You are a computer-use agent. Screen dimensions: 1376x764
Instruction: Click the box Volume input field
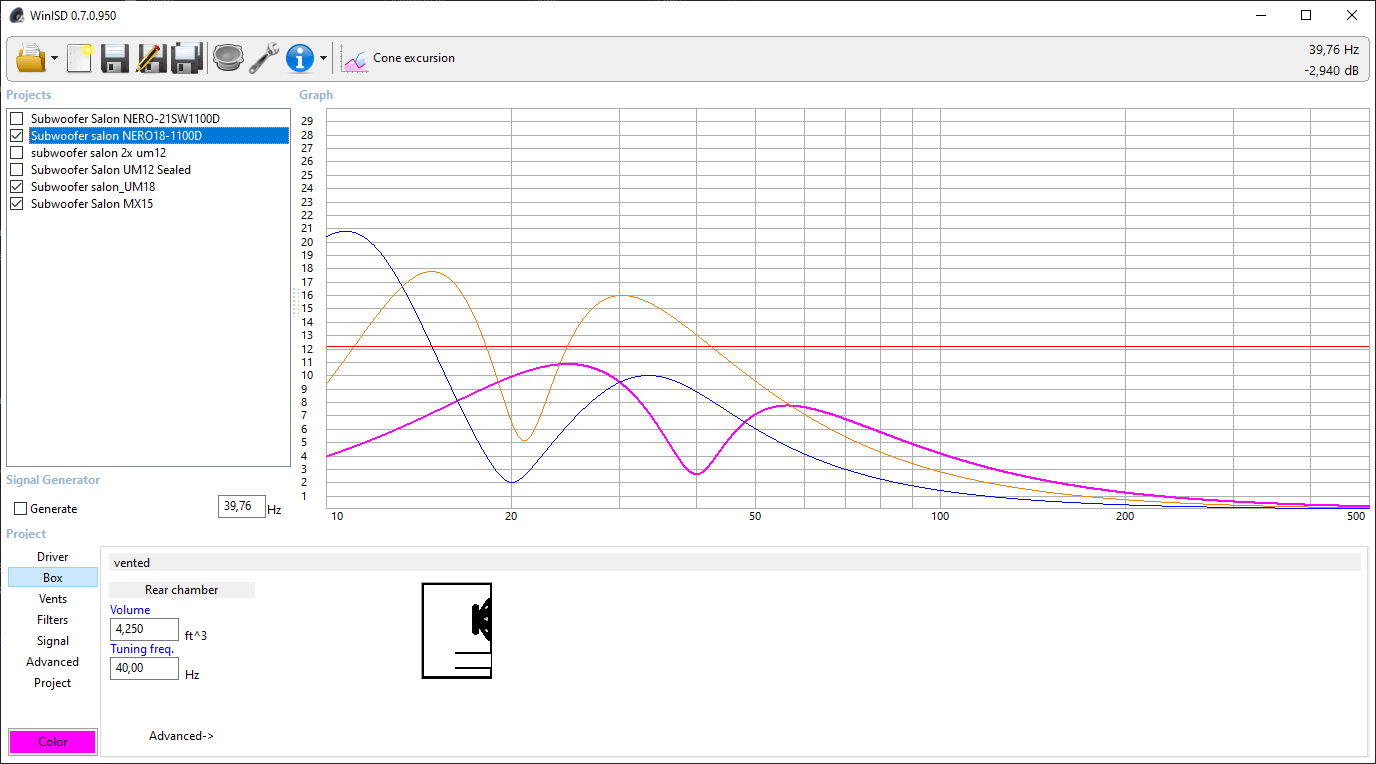144,629
